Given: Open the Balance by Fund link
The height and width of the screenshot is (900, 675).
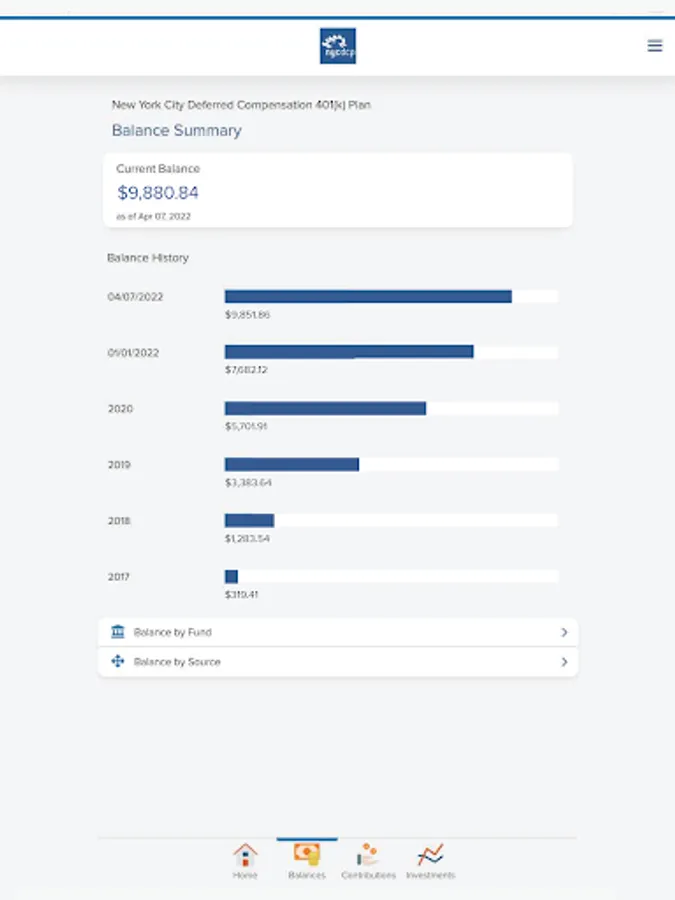Looking at the screenshot, I should (x=173, y=632).
